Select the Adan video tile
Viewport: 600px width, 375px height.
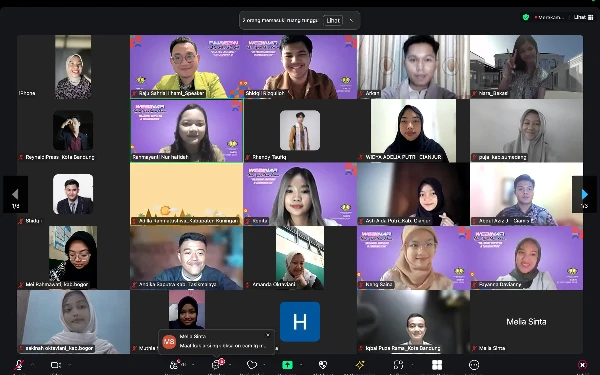point(414,67)
